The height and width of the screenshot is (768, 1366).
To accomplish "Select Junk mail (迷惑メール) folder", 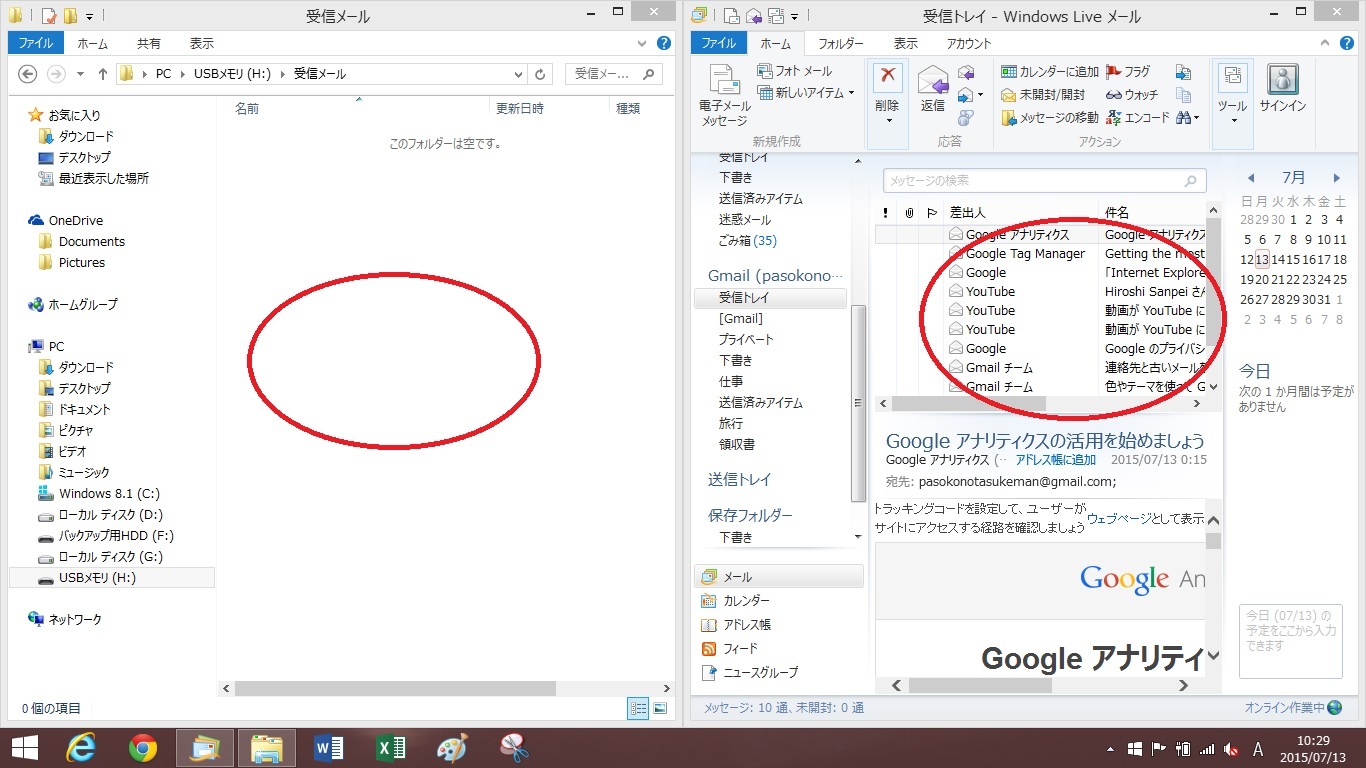I will (745, 220).
